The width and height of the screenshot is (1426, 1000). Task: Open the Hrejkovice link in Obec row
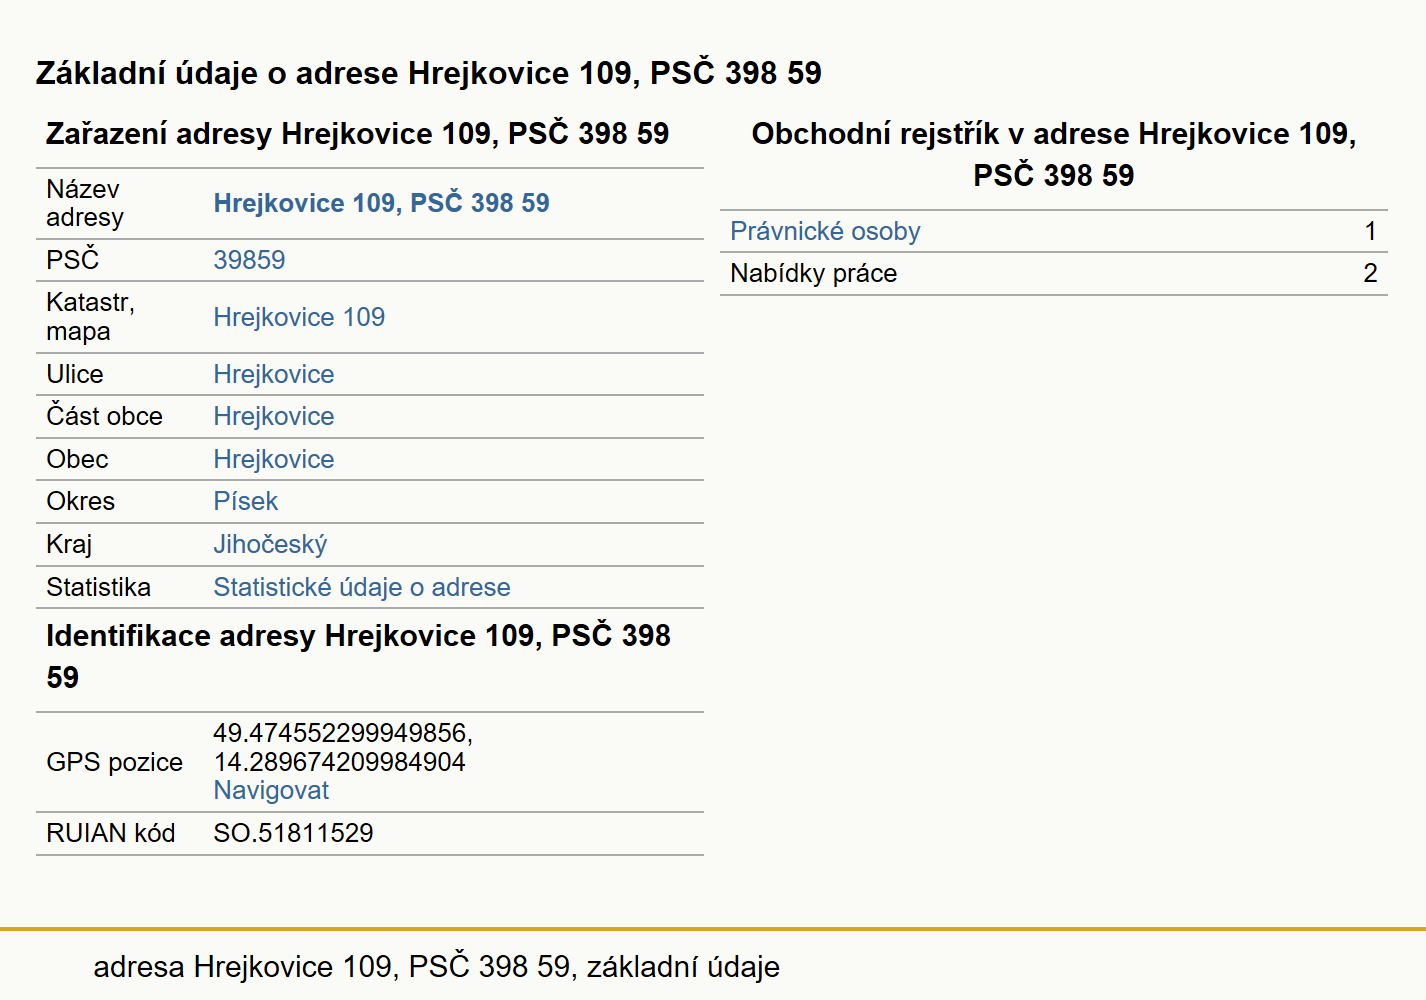pyautogui.click(x=274, y=459)
